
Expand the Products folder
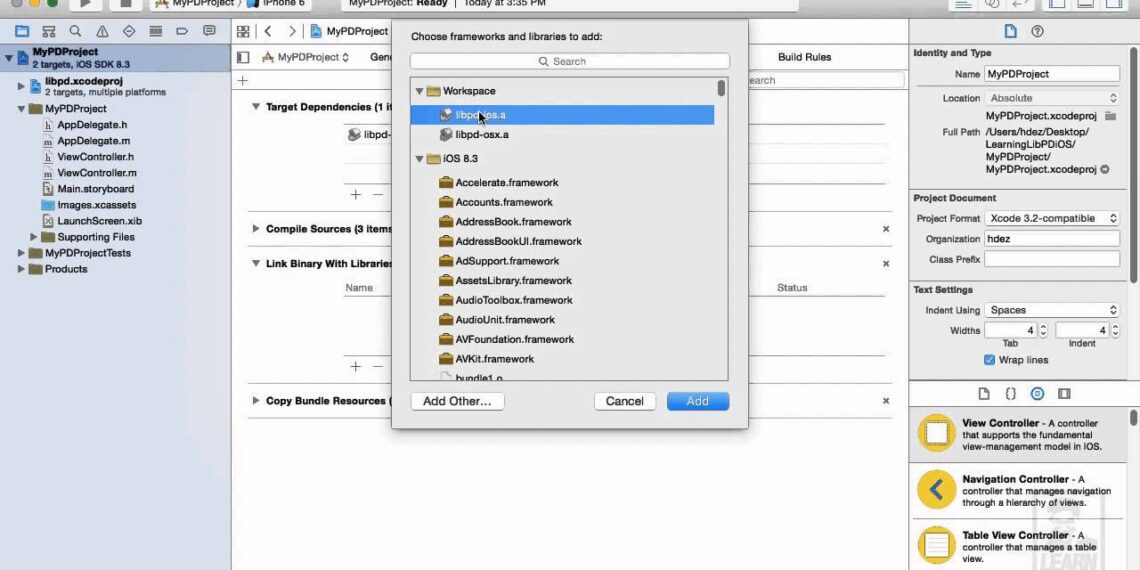tap(21, 269)
